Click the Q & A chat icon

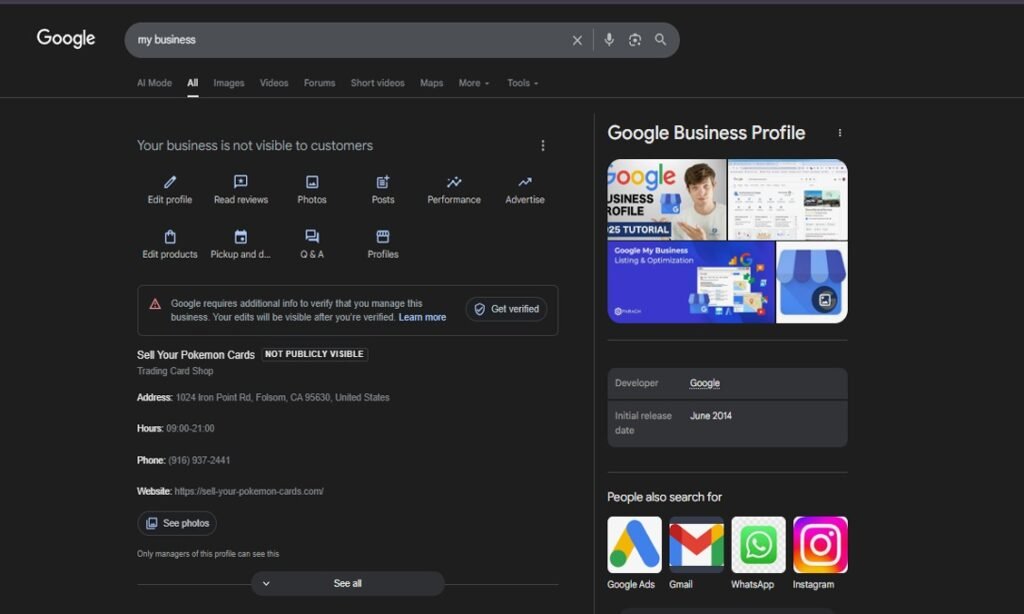312,237
